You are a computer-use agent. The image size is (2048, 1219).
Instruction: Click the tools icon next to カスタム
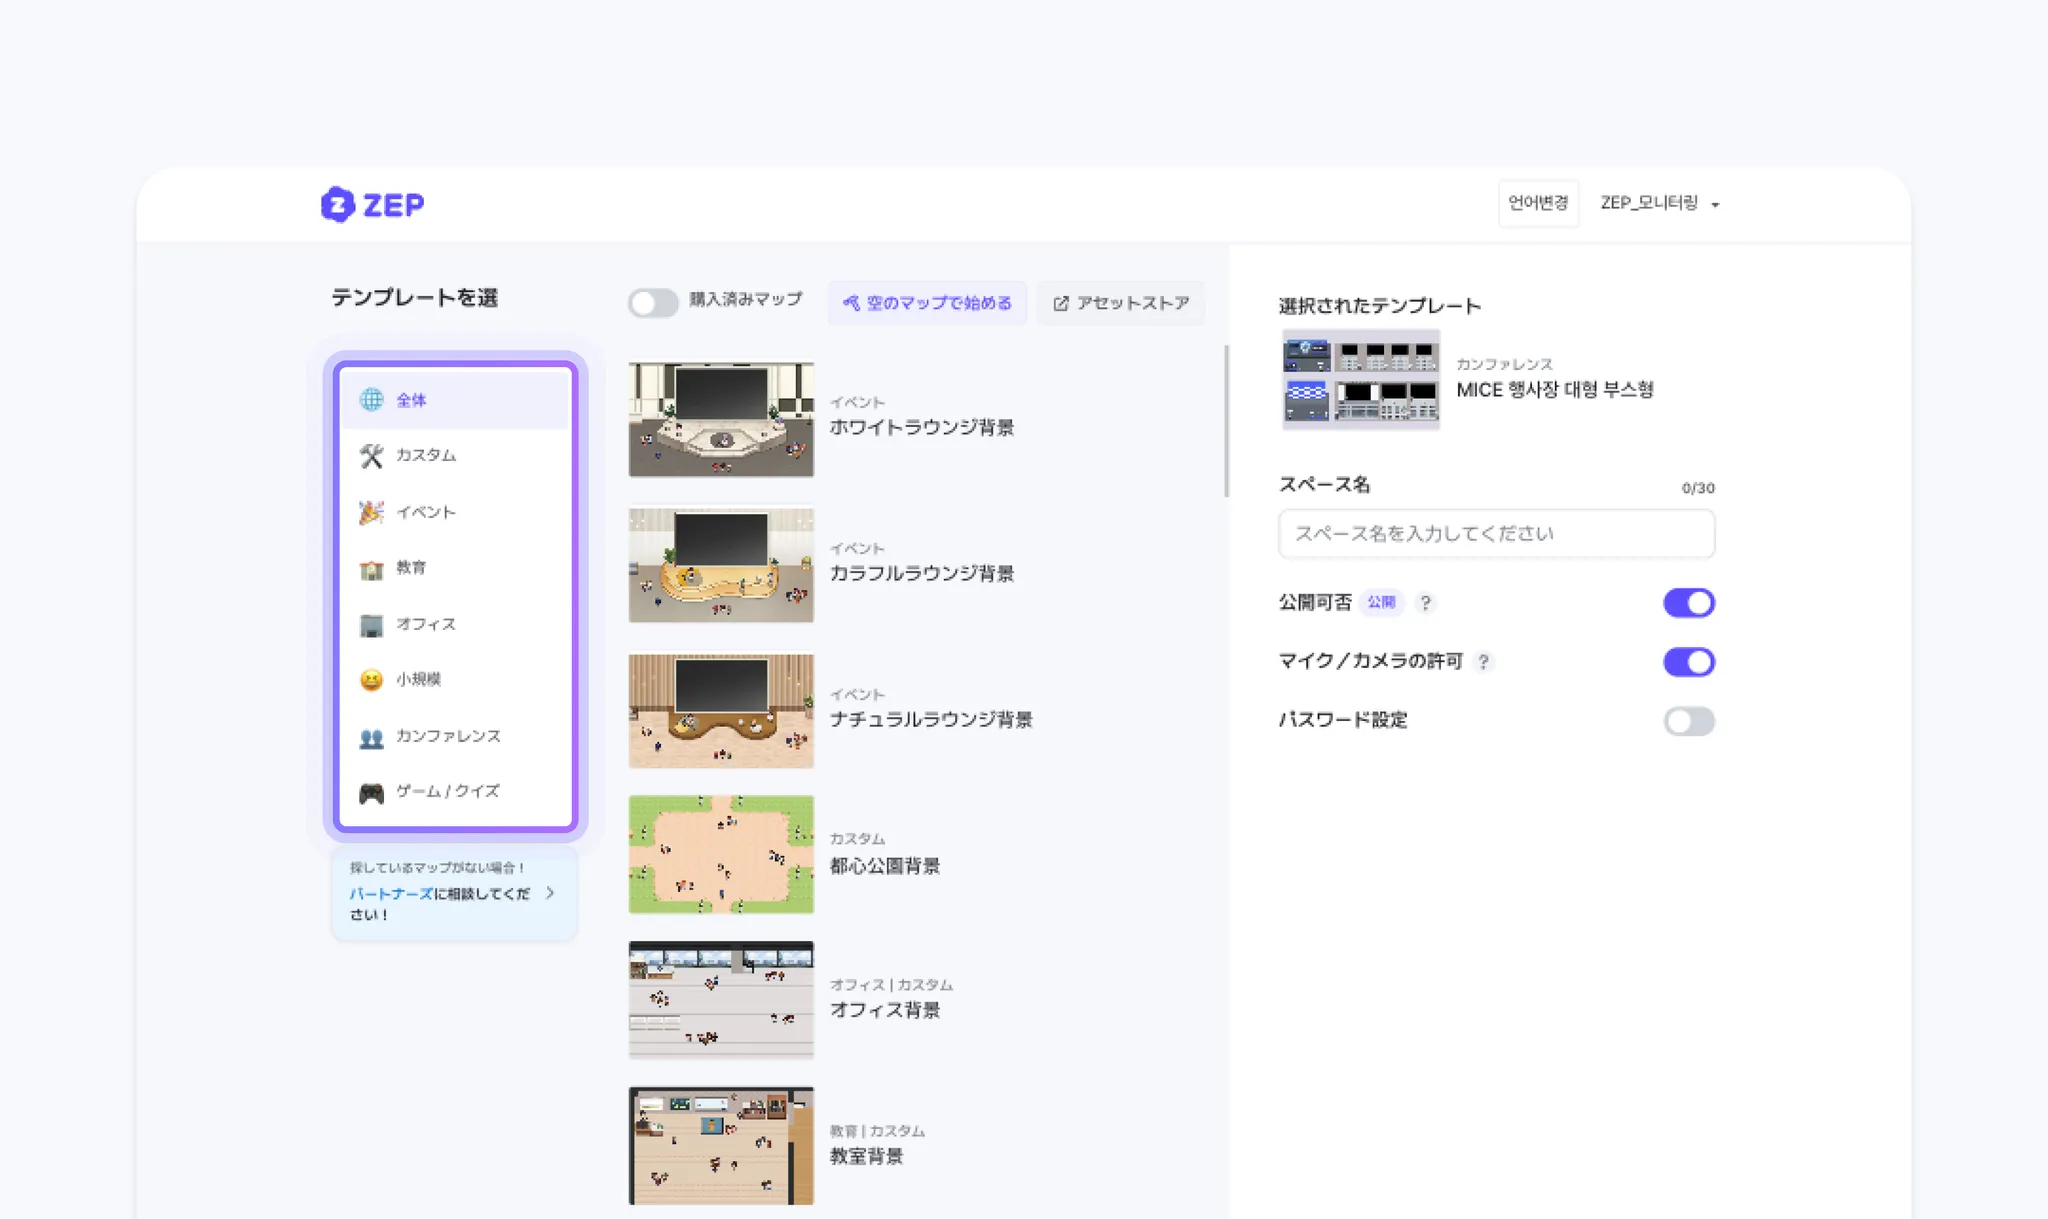(x=371, y=456)
